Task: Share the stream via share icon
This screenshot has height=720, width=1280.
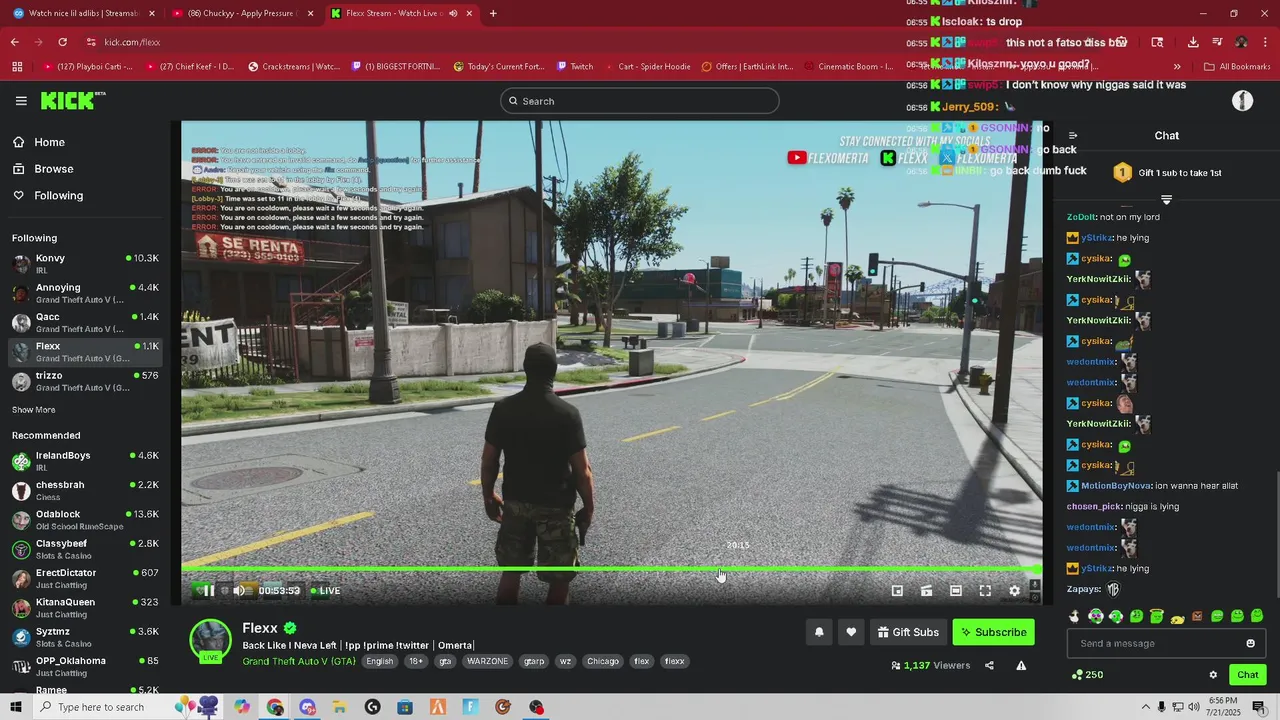Action: click(x=989, y=665)
